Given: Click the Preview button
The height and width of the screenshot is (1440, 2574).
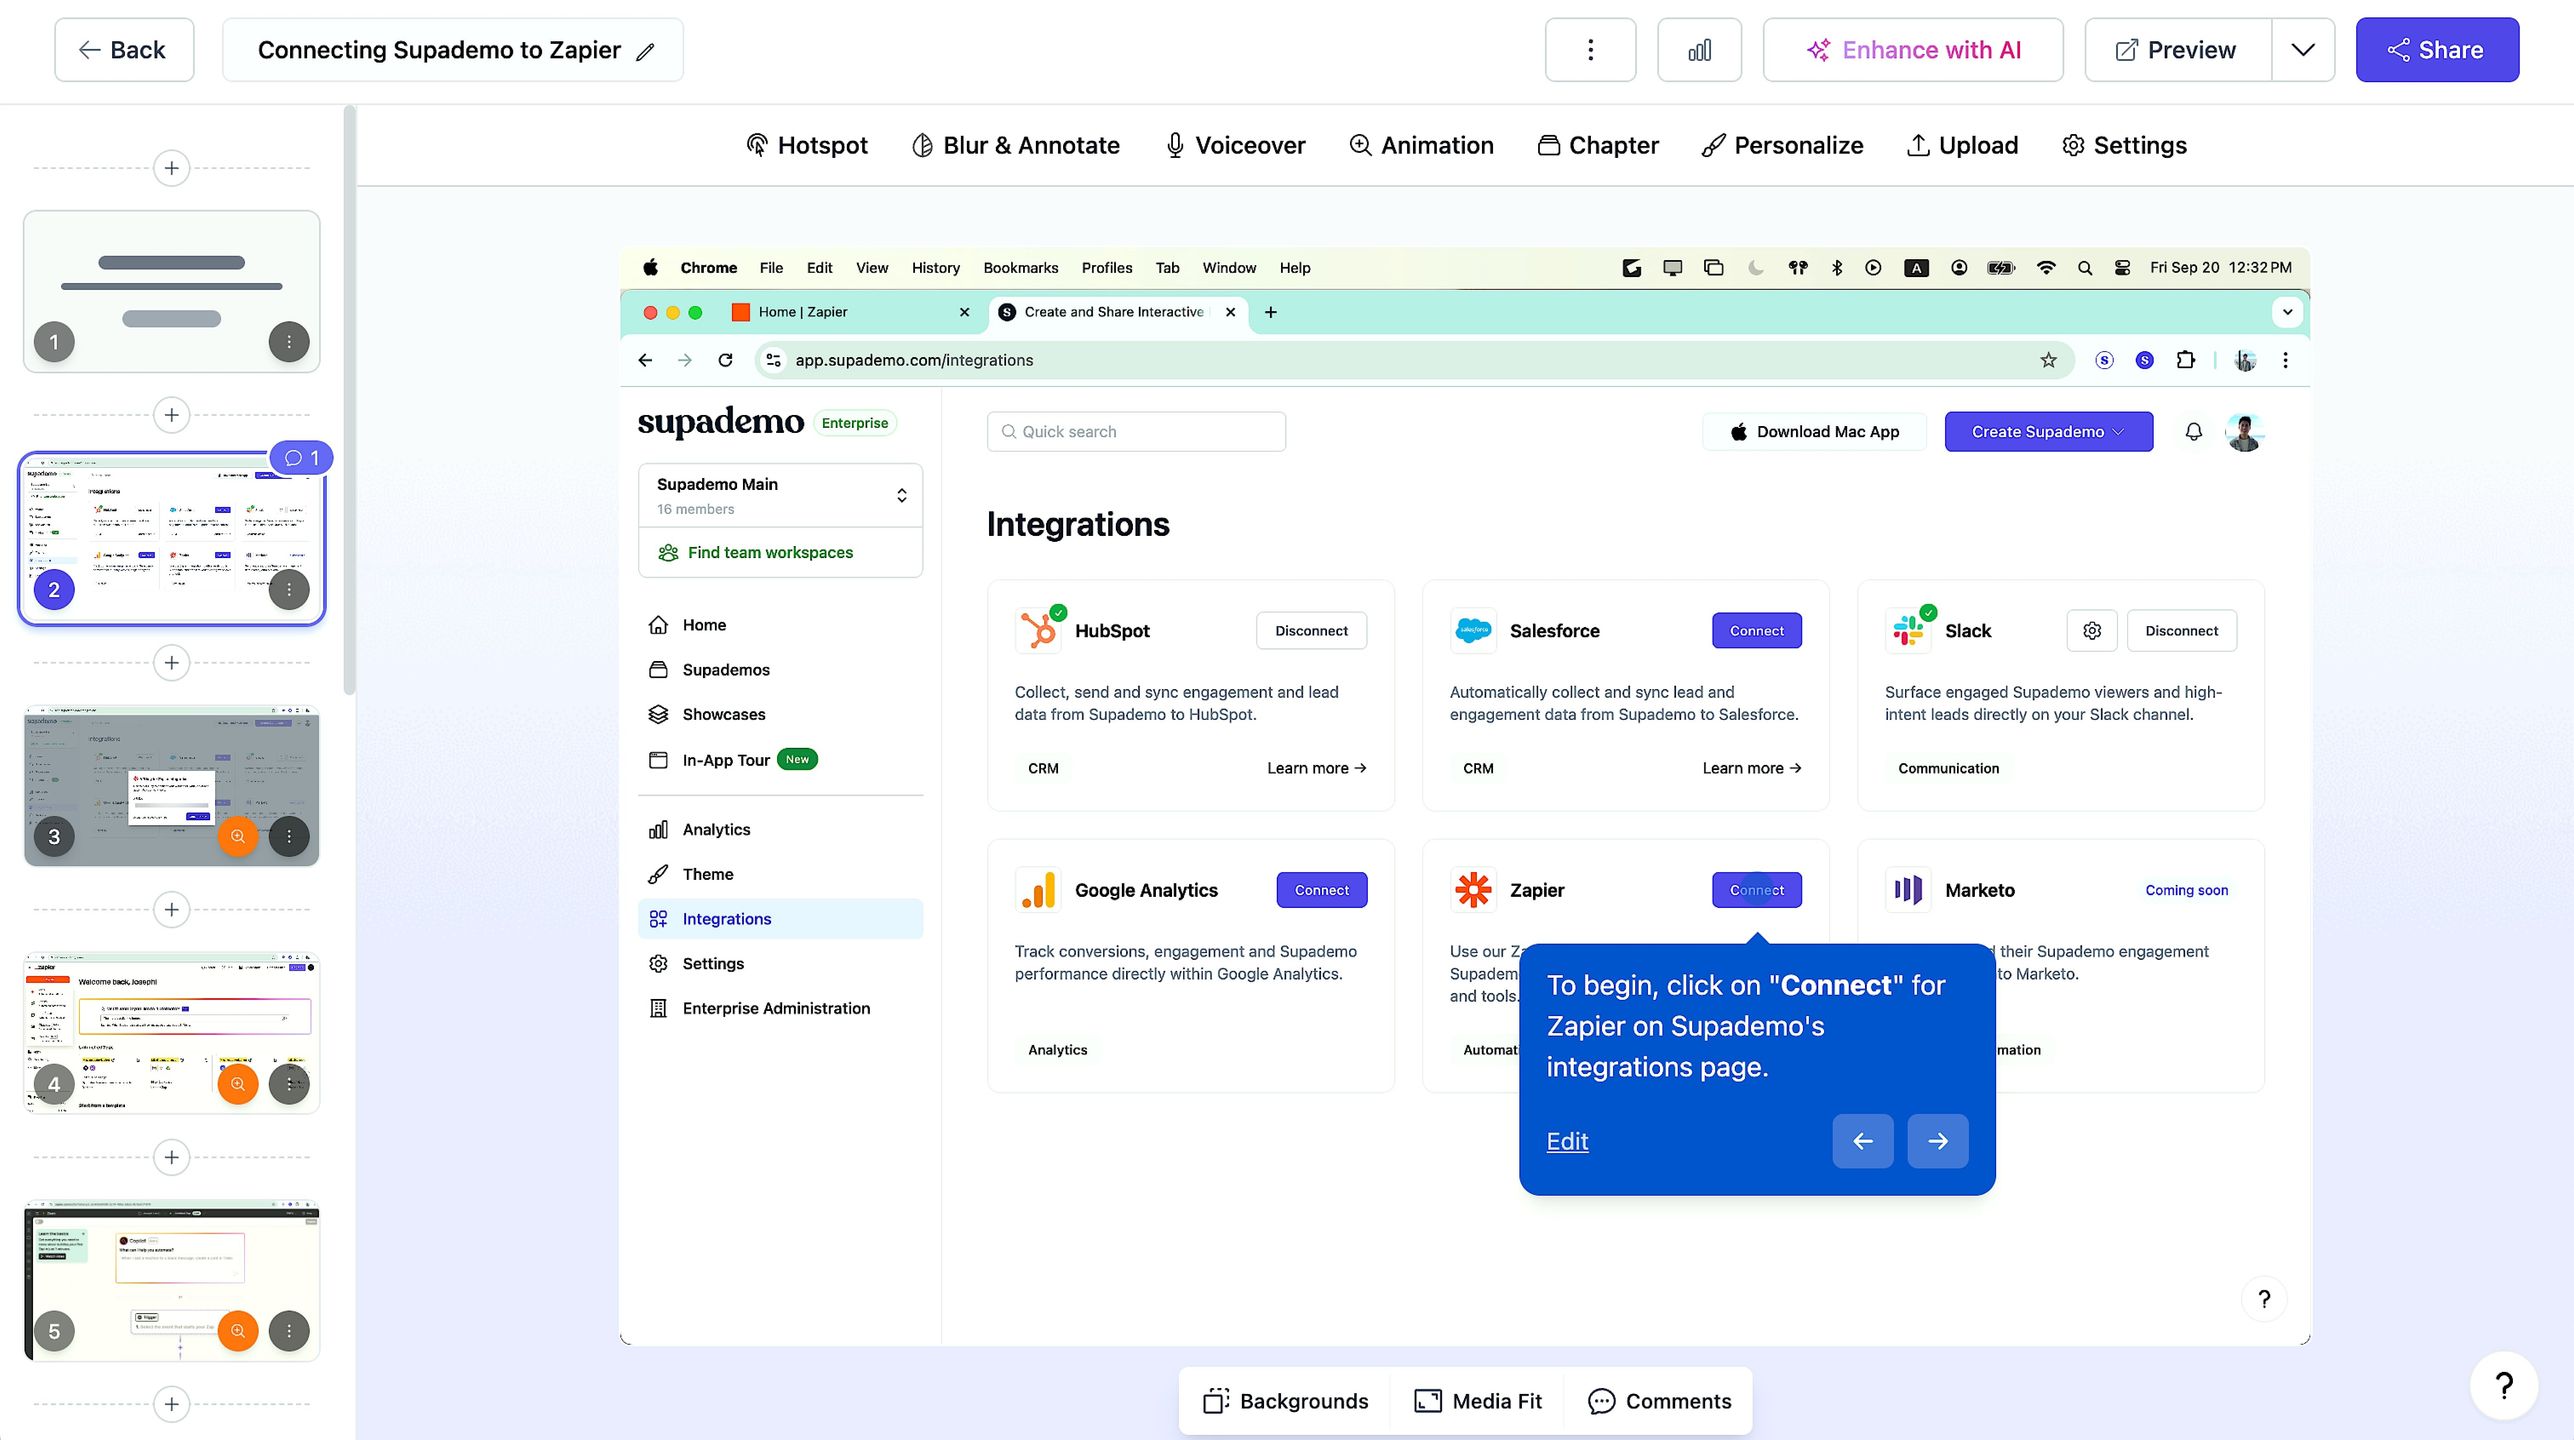Looking at the screenshot, I should pos(2177,50).
